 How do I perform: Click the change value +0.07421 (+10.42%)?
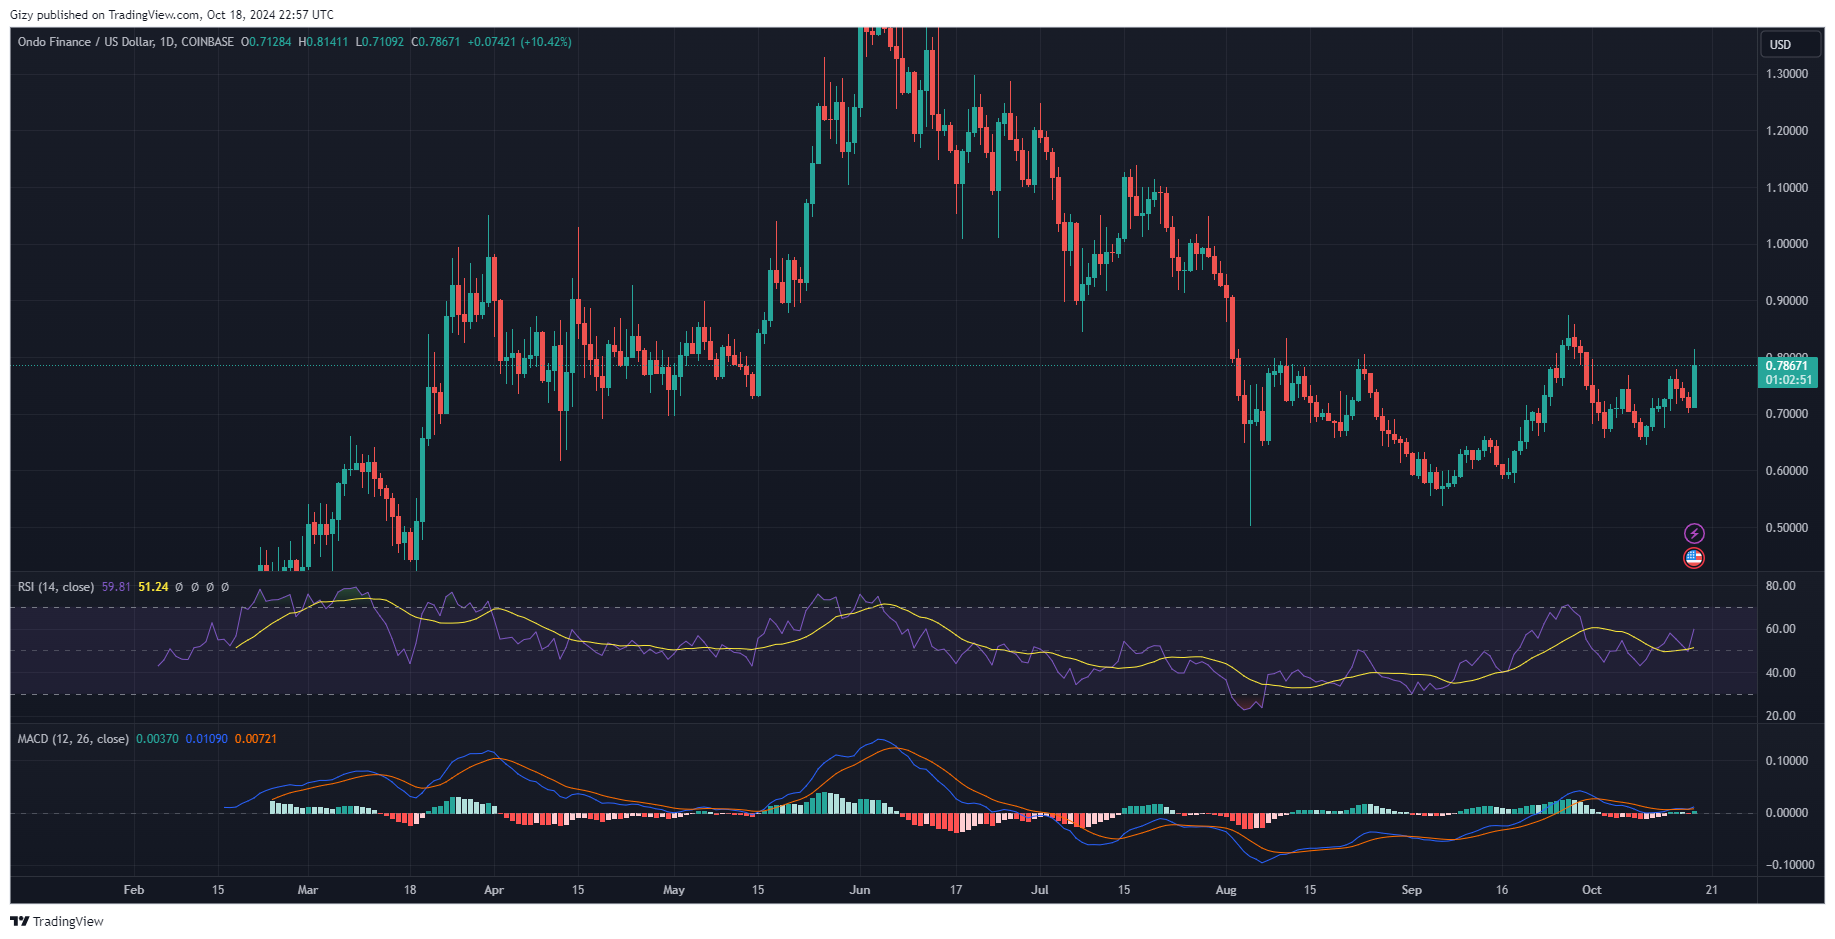520,42
